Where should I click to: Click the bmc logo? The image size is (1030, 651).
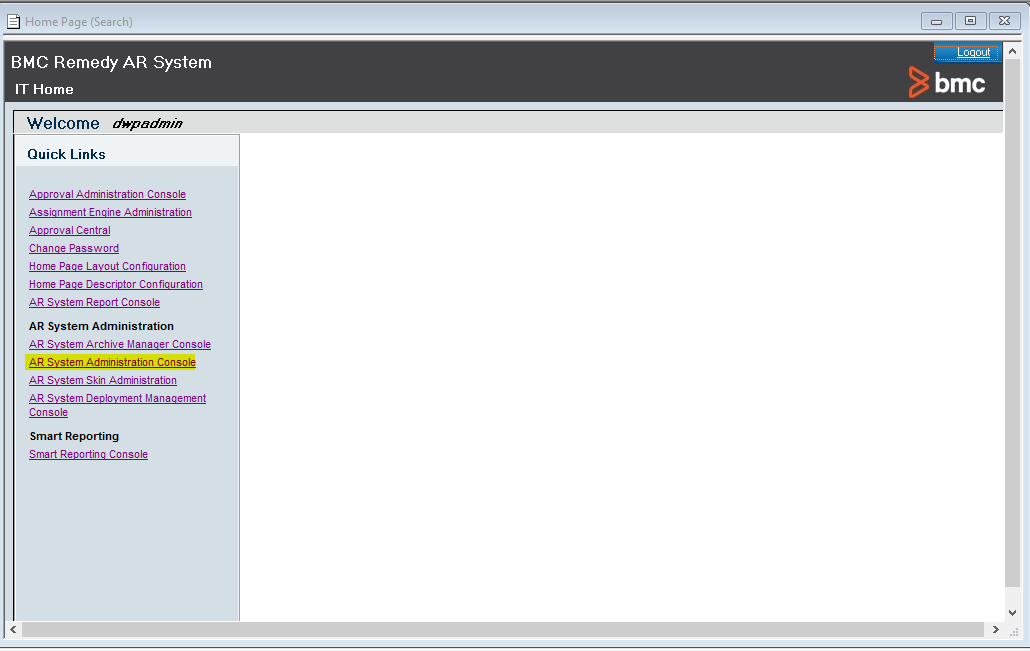(947, 82)
